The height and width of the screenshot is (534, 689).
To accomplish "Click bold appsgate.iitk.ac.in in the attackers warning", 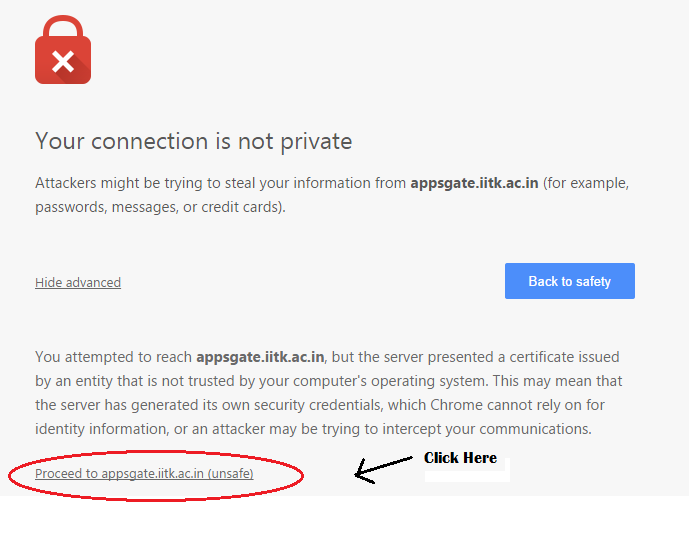I will click(x=475, y=184).
